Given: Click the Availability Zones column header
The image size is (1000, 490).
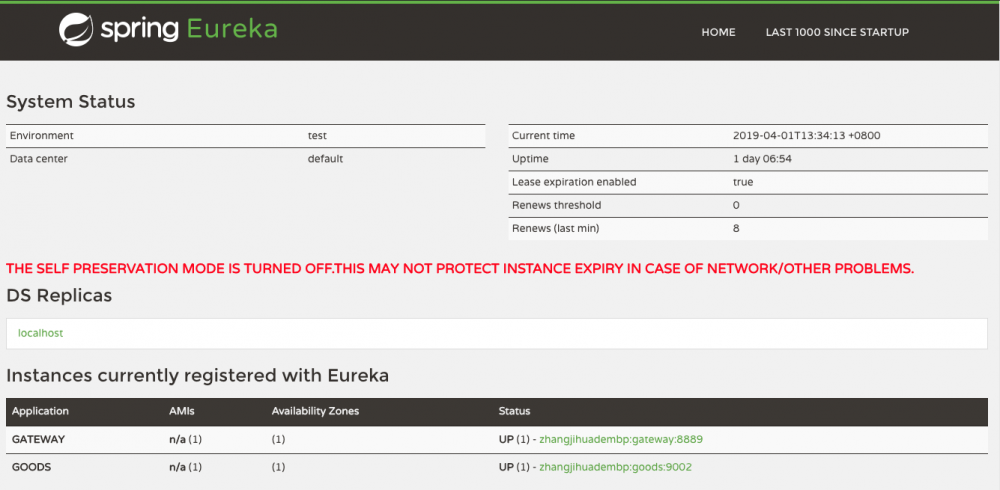Looking at the screenshot, I should [315, 411].
